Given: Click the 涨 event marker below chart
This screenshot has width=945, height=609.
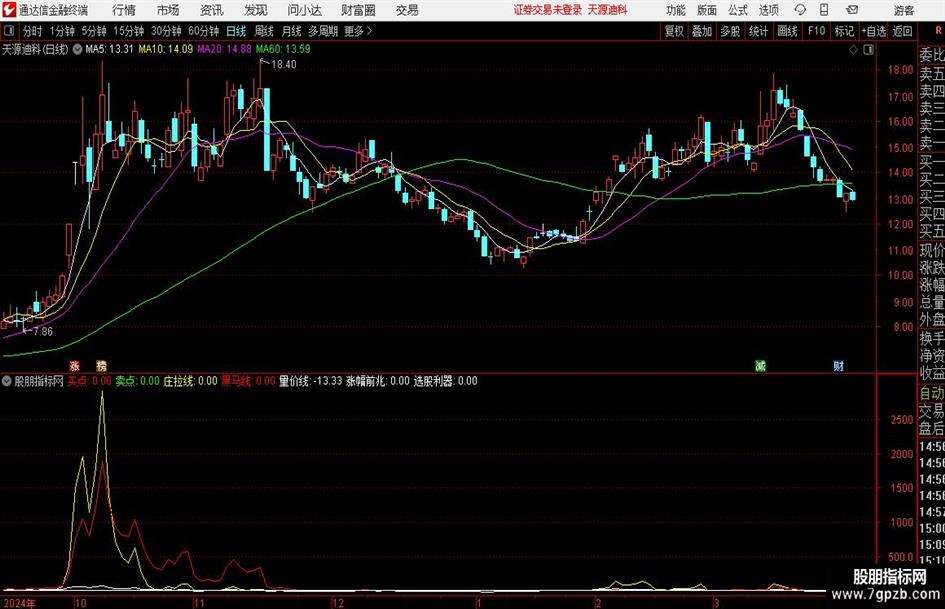Looking at the screenshot, I should [75, 365].
